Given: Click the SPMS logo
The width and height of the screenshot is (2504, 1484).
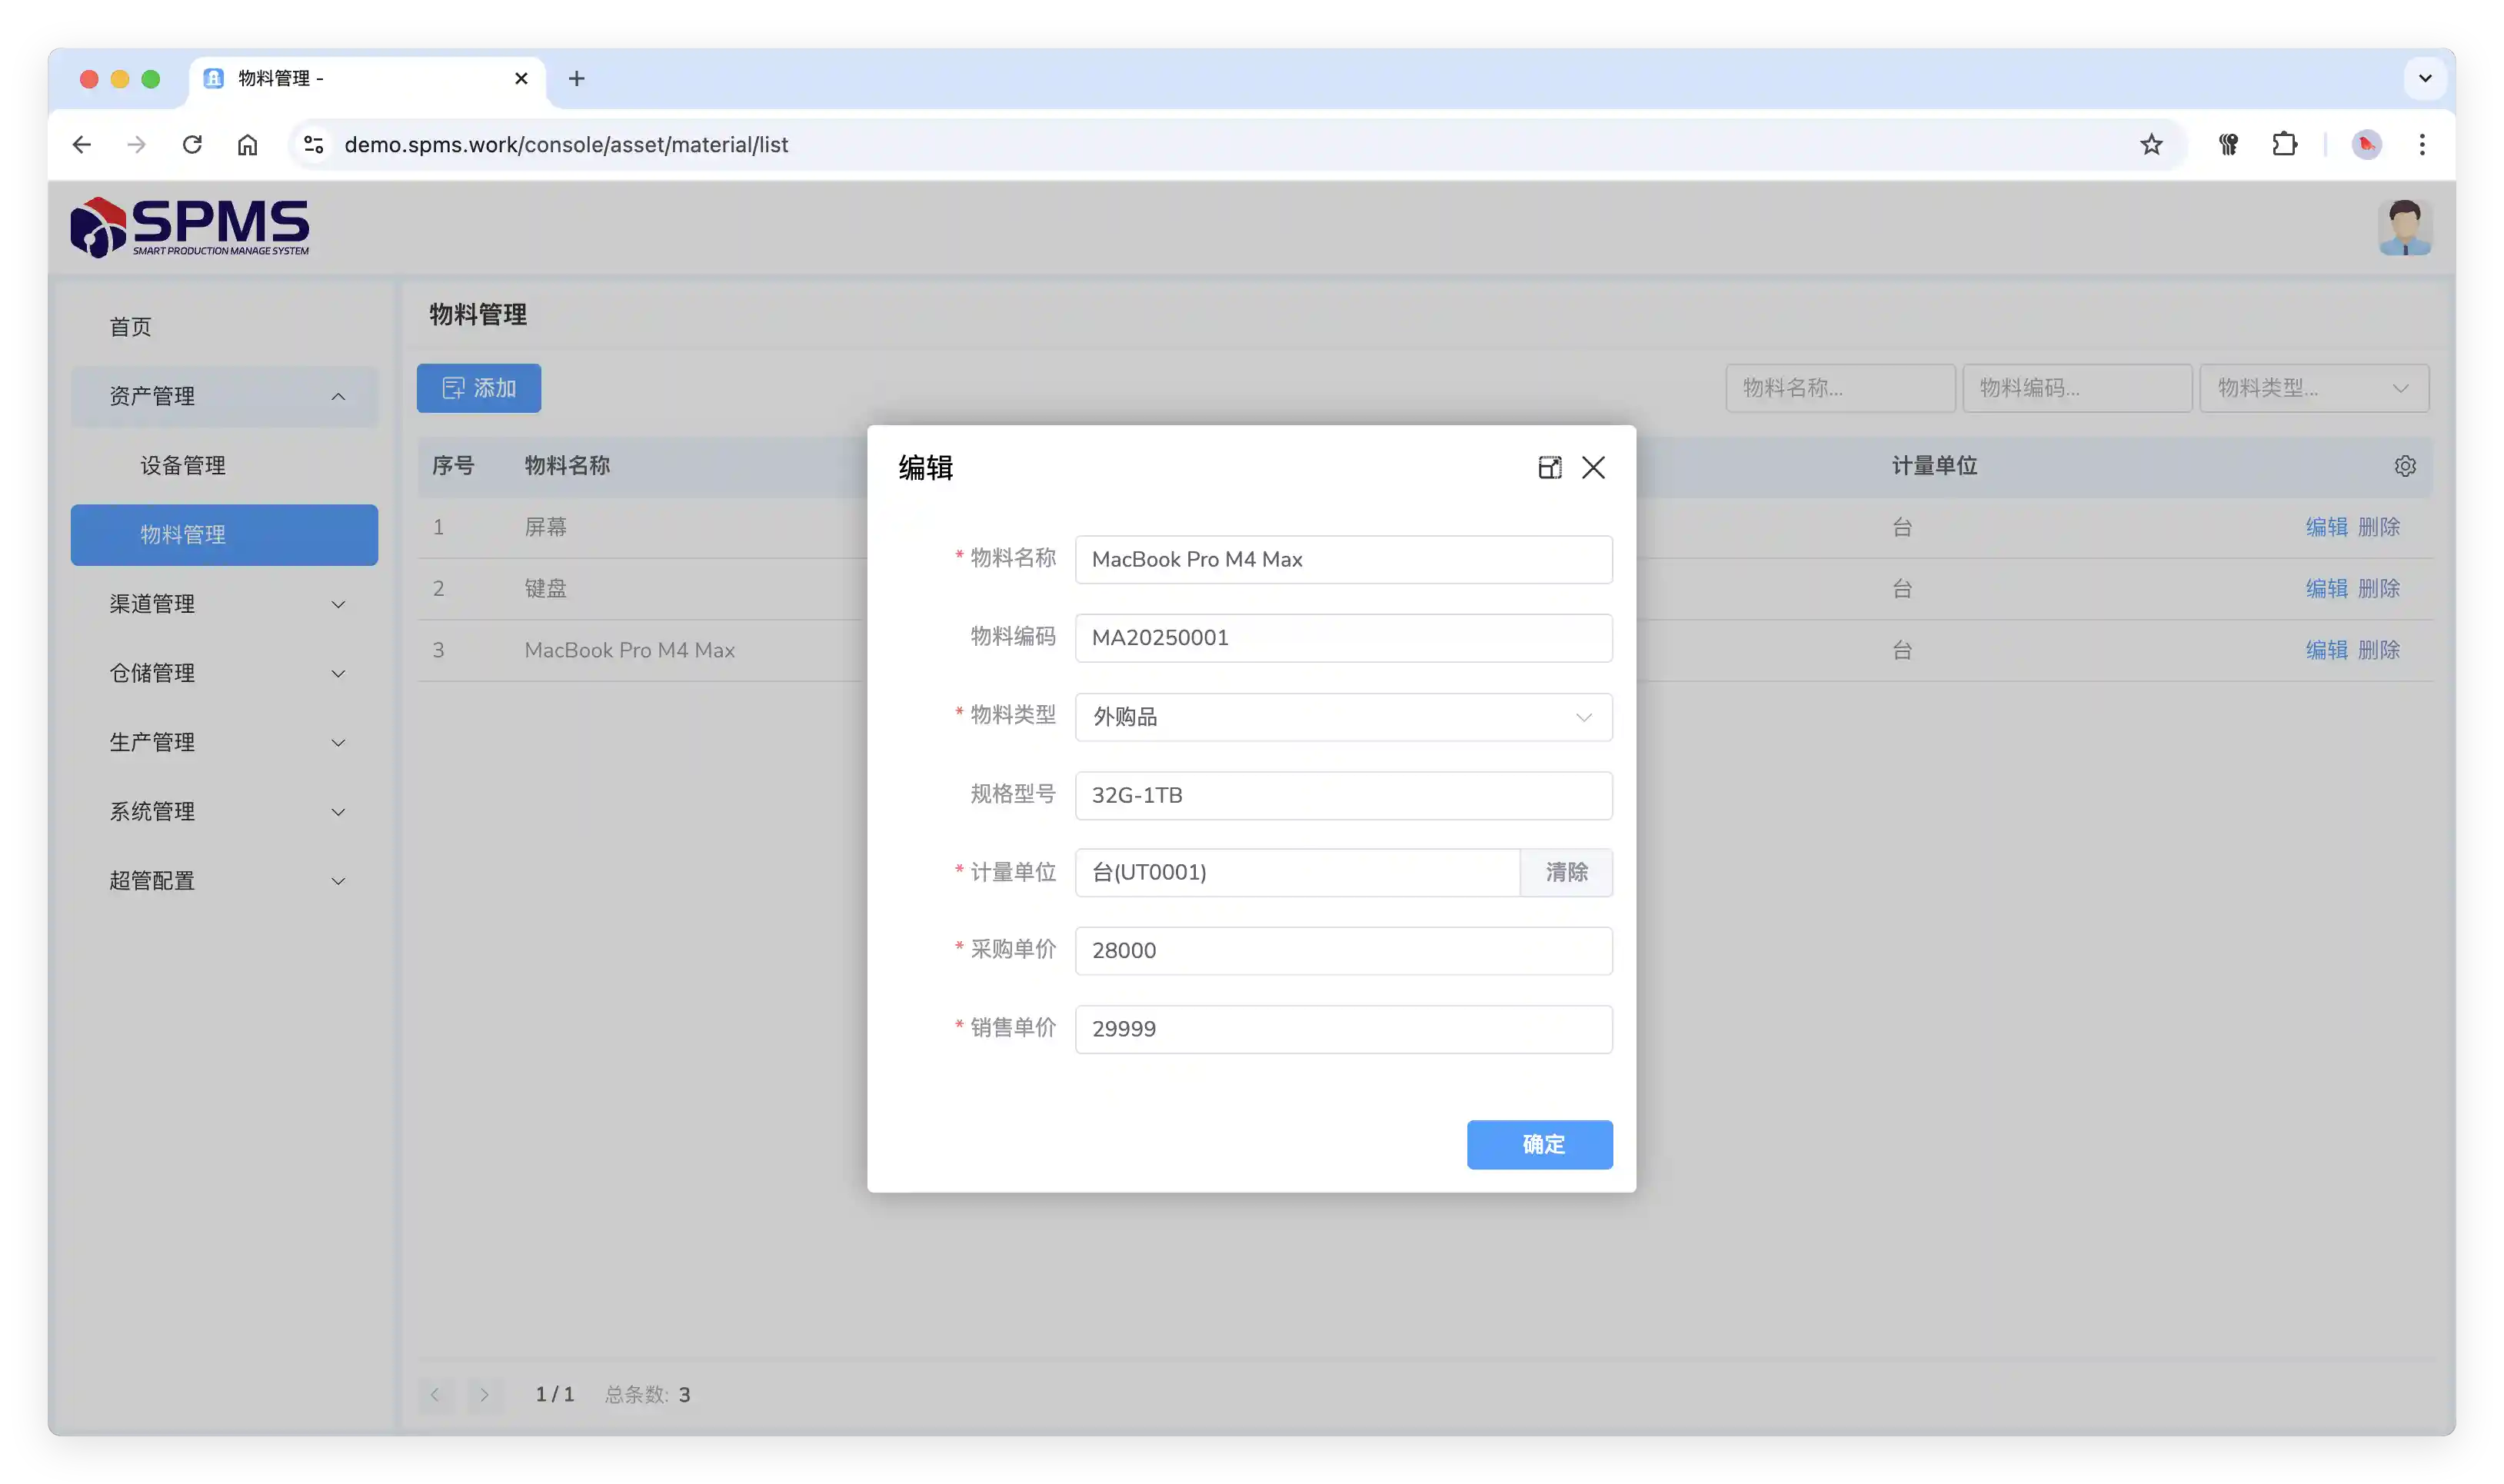Looking at the screenshot, I should point(190,227).
